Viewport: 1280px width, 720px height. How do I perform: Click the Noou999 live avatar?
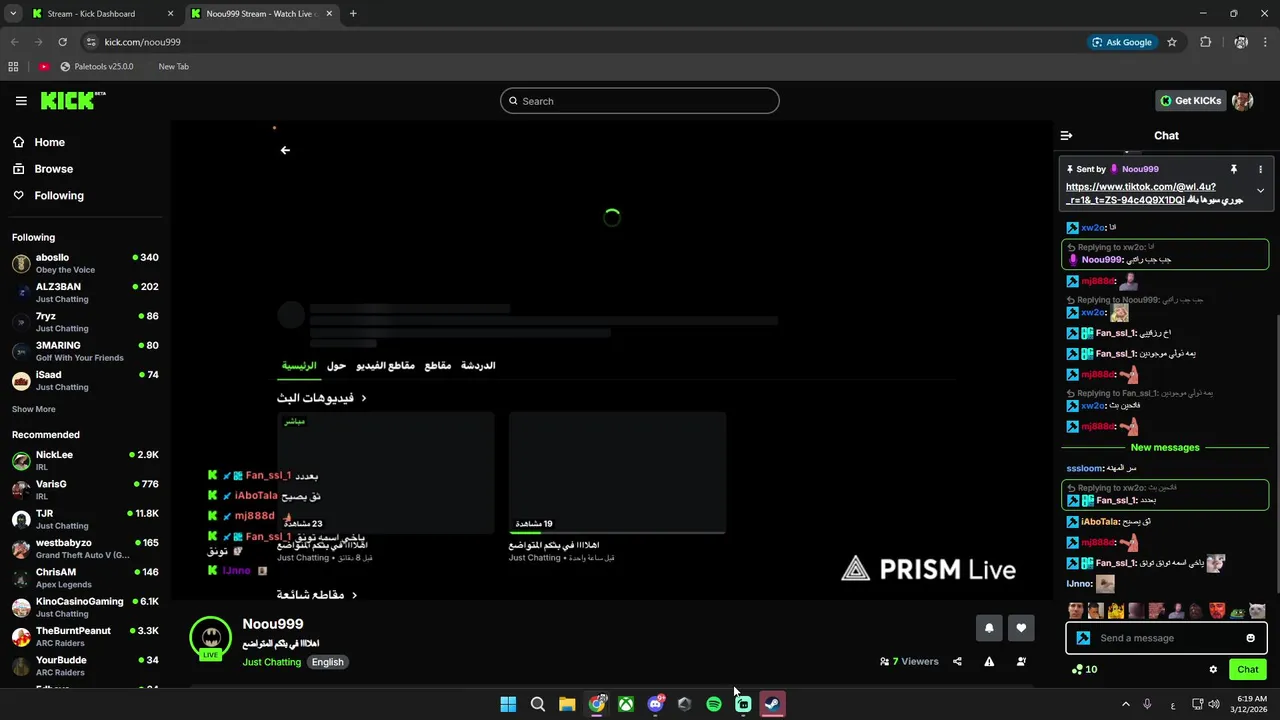210,638
